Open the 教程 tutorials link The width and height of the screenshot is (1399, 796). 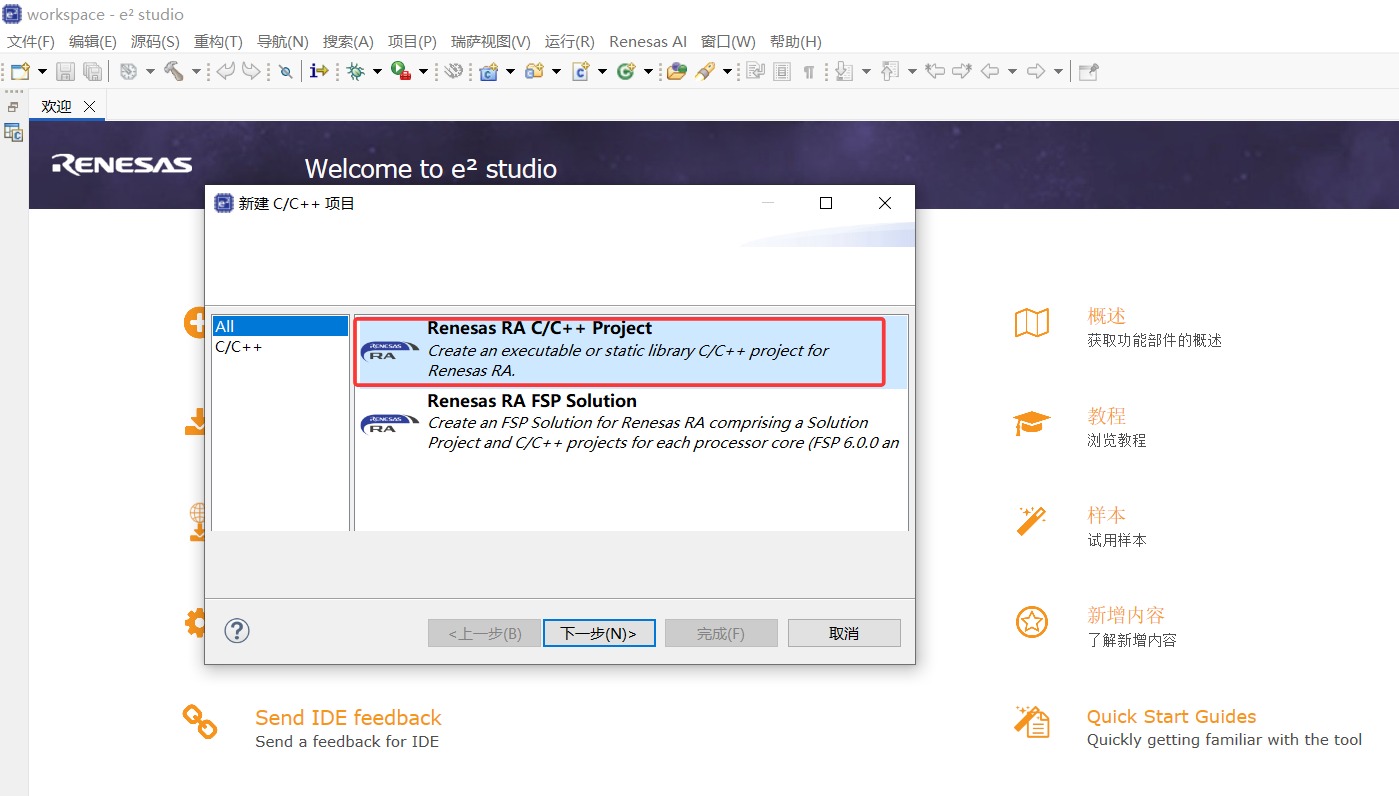(x=1106, y=416)
